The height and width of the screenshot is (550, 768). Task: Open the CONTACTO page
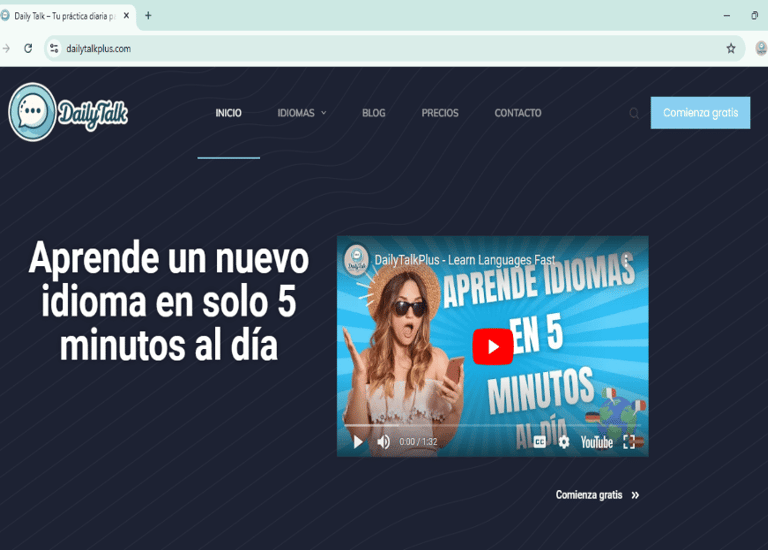click(x=518, y=113)
